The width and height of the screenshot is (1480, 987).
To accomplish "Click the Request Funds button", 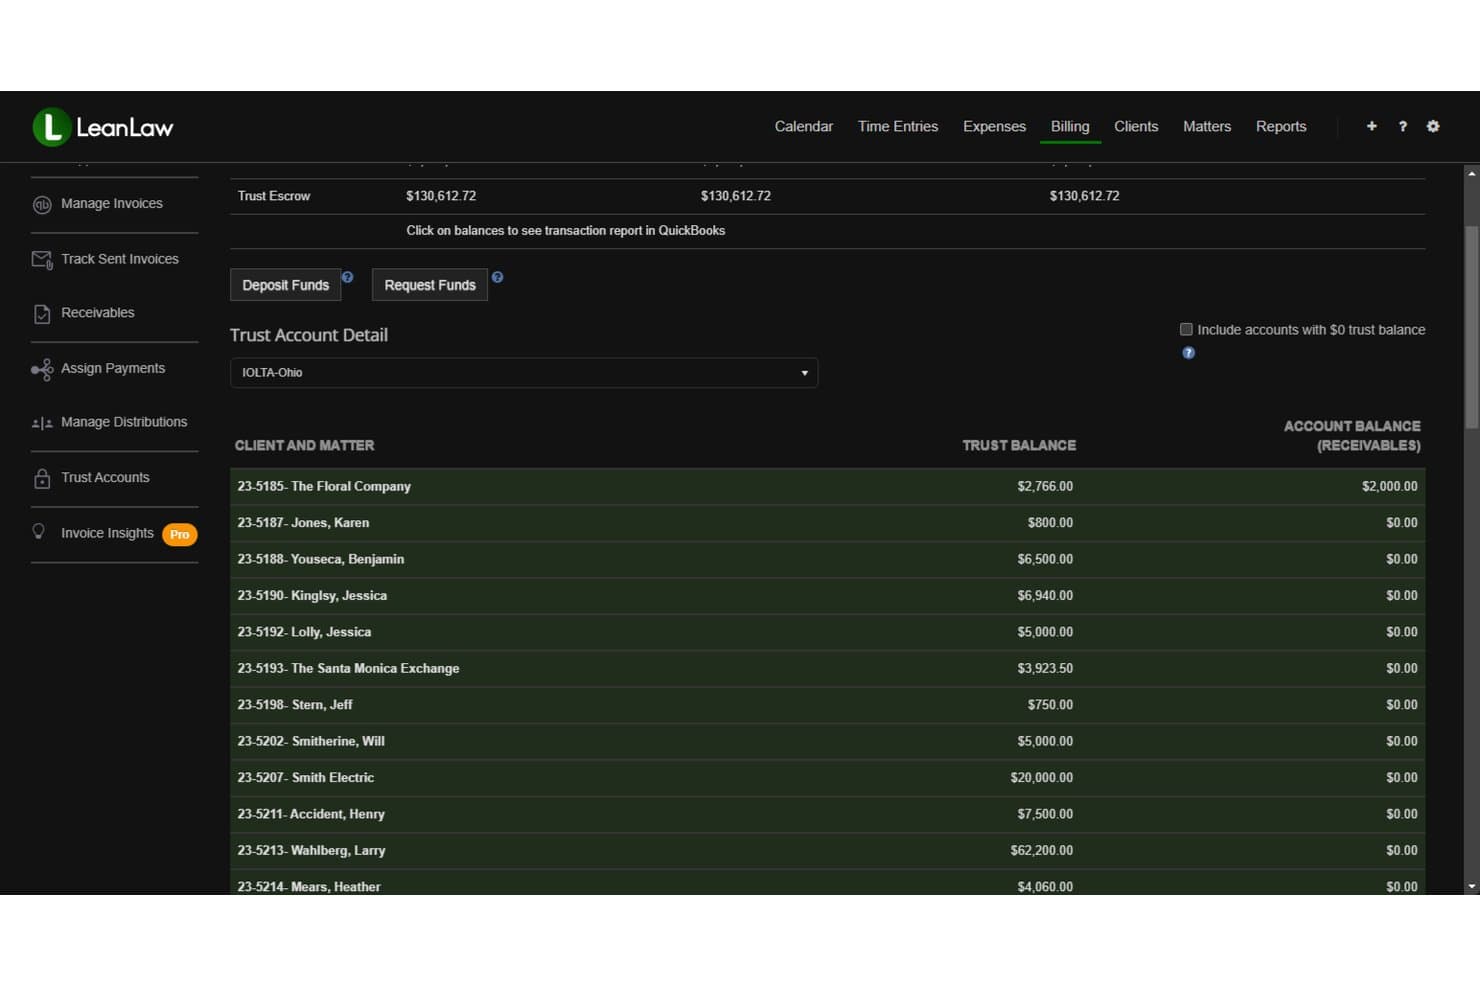I will (430, 285).
